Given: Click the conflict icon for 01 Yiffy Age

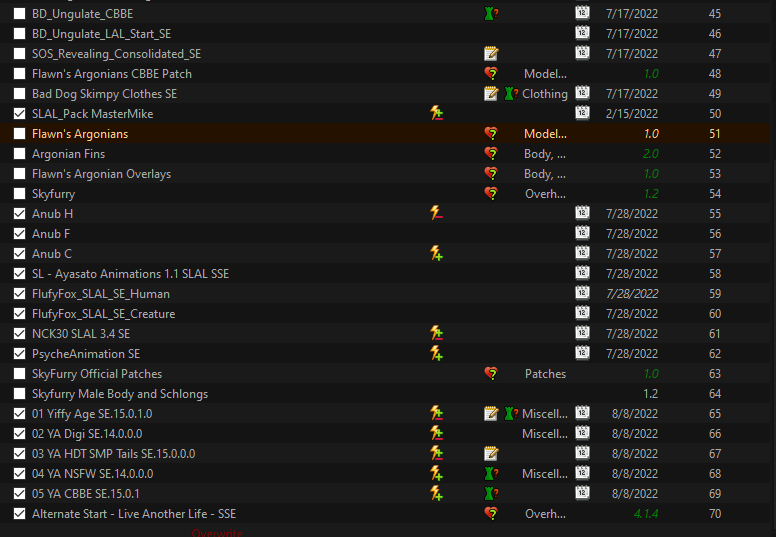Looking at the screenshot, I should point(436,413).
